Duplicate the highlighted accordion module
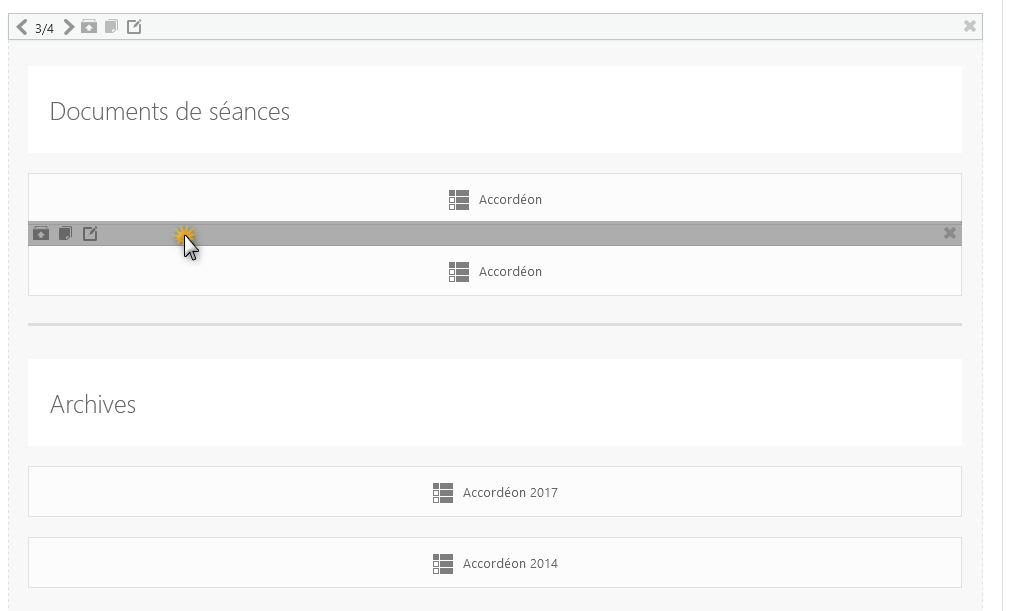The width and height of the screenshot is (1020, 611). tap(65, 234)
